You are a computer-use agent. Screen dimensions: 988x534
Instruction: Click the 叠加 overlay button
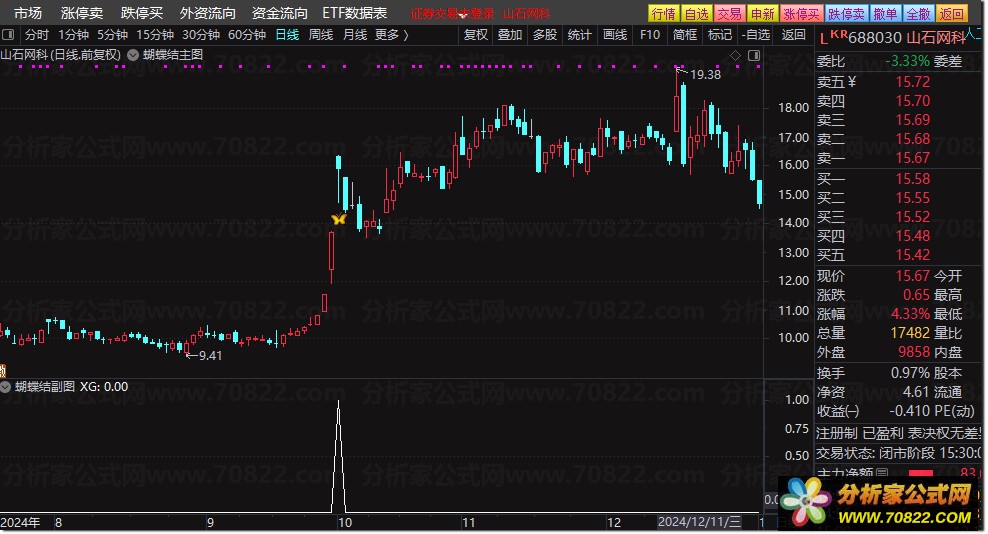510,35
